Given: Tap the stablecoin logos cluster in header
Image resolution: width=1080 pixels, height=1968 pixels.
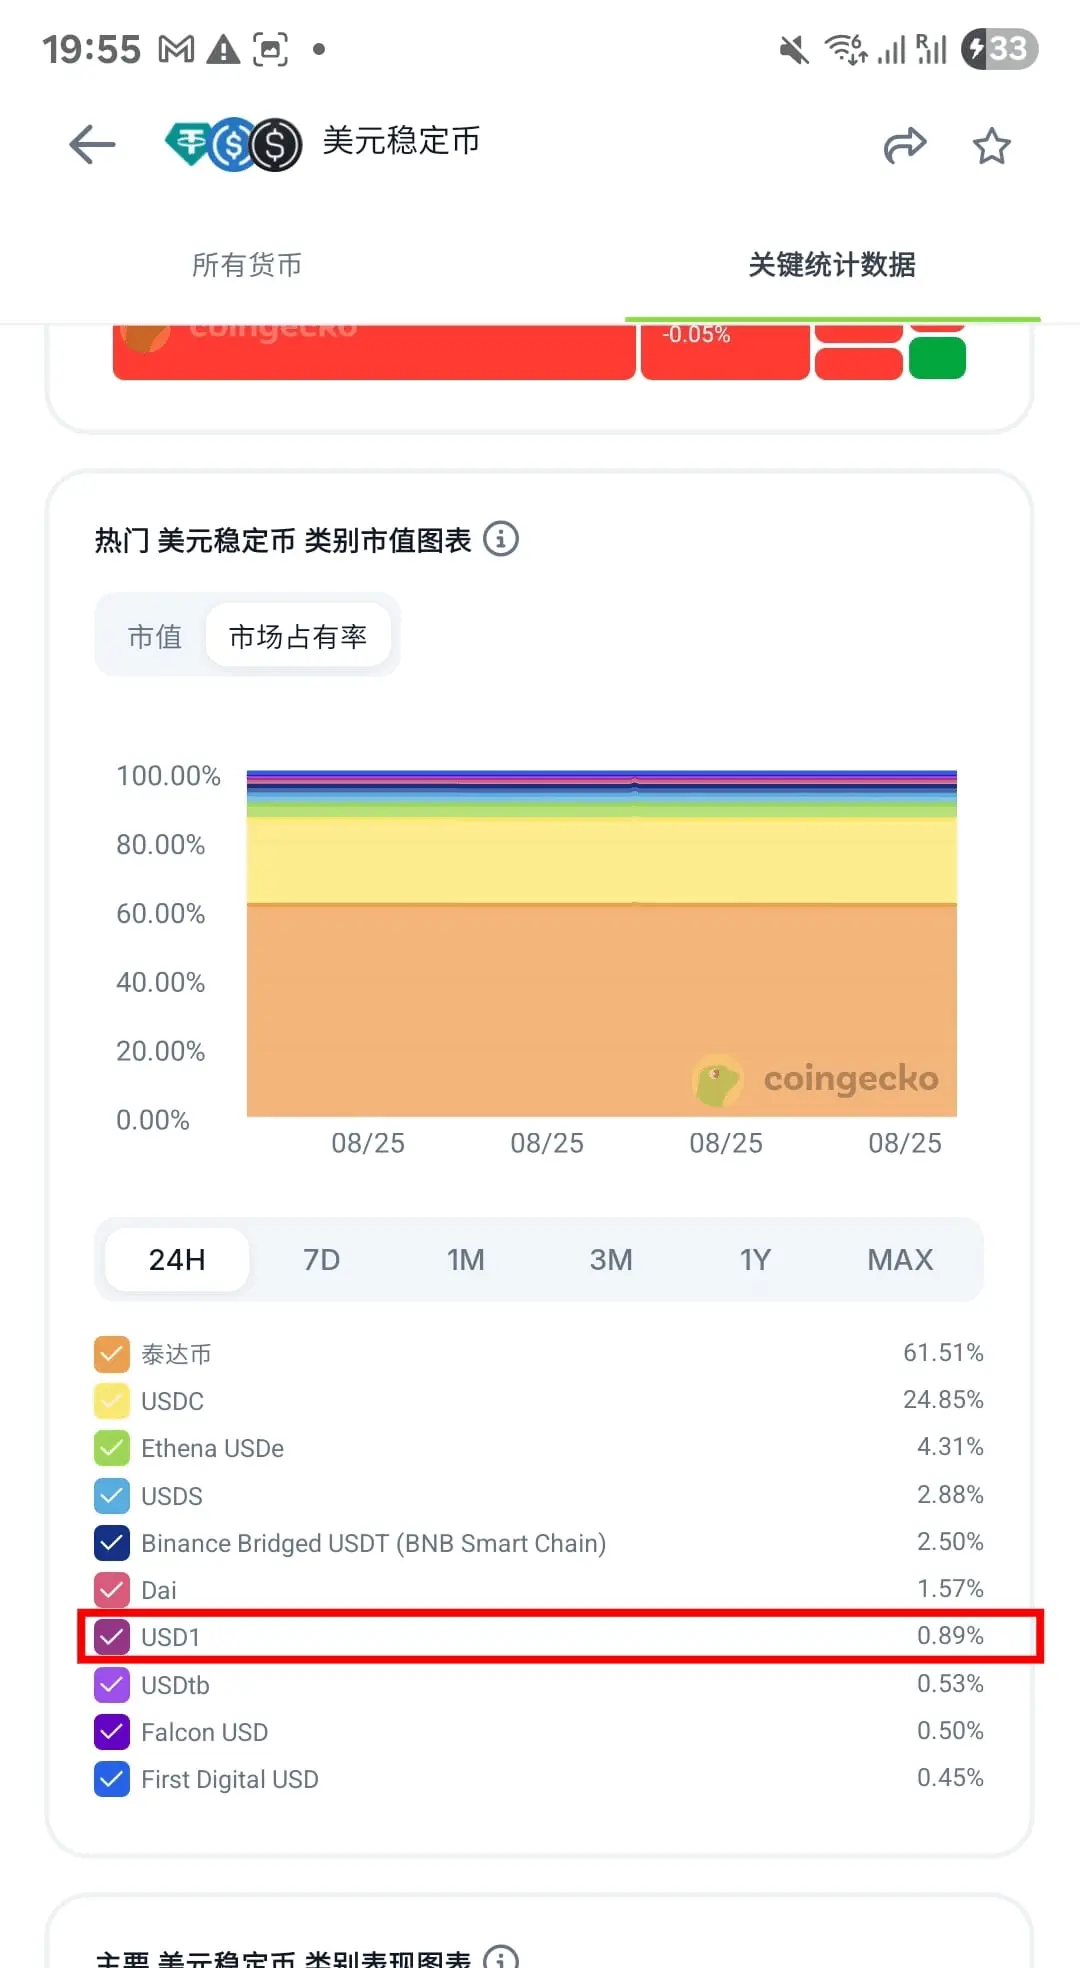Looking at the screenshot, I should tap(233, 145).
